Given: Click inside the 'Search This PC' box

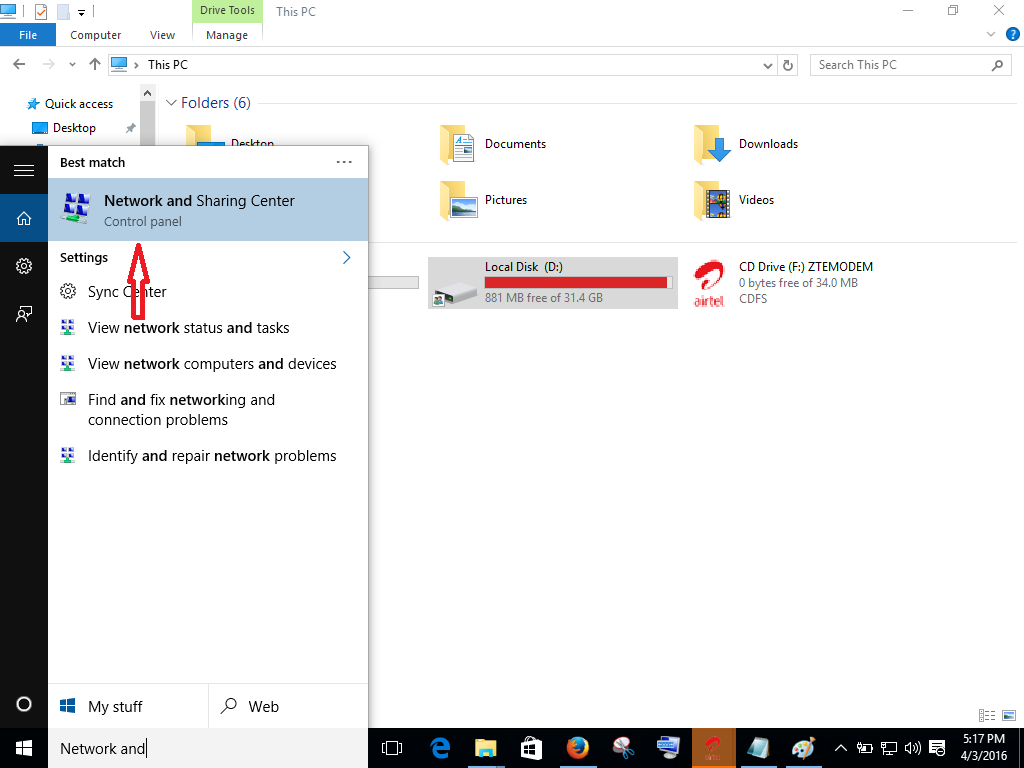Looking at the screenshot, I should 900,64.
